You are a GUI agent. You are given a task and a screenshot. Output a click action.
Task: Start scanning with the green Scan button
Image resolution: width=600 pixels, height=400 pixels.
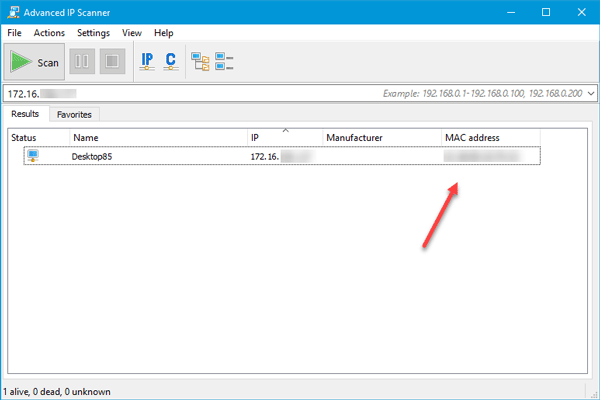point(34,62)
